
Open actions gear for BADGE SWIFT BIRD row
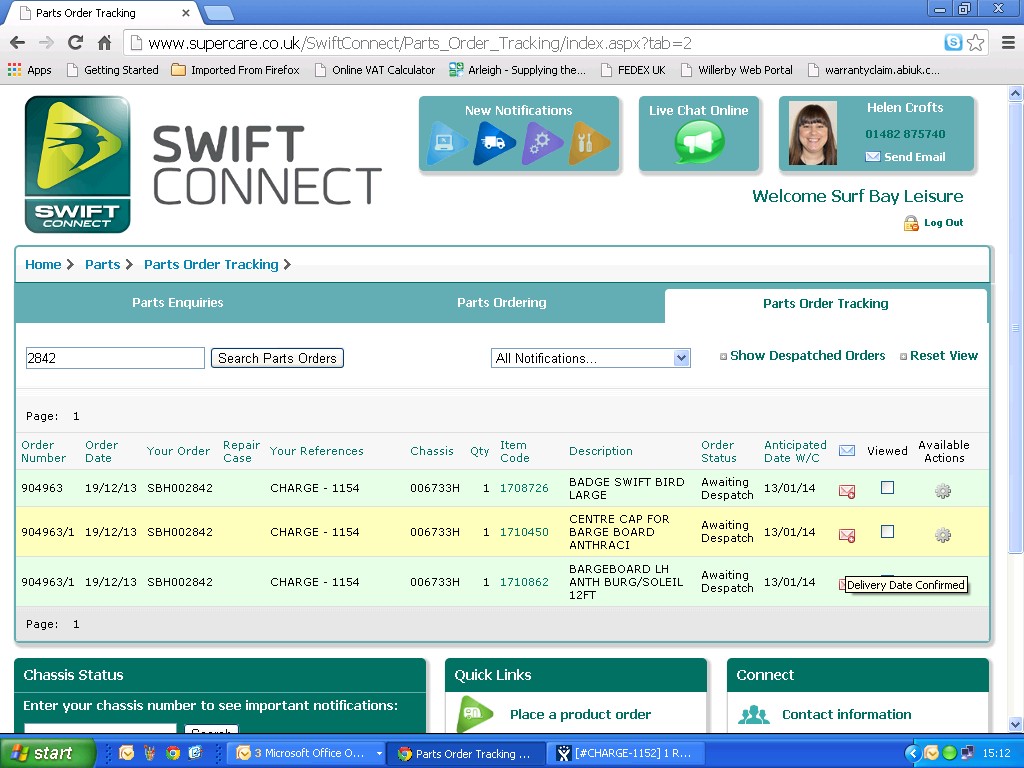click(x=942, y=491)
